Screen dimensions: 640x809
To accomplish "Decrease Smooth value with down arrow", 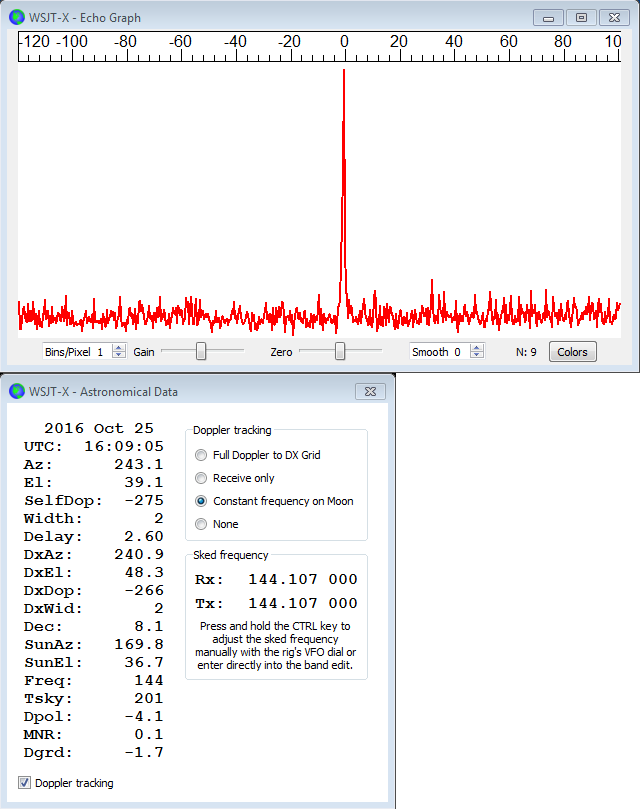I will coord(477,356).
